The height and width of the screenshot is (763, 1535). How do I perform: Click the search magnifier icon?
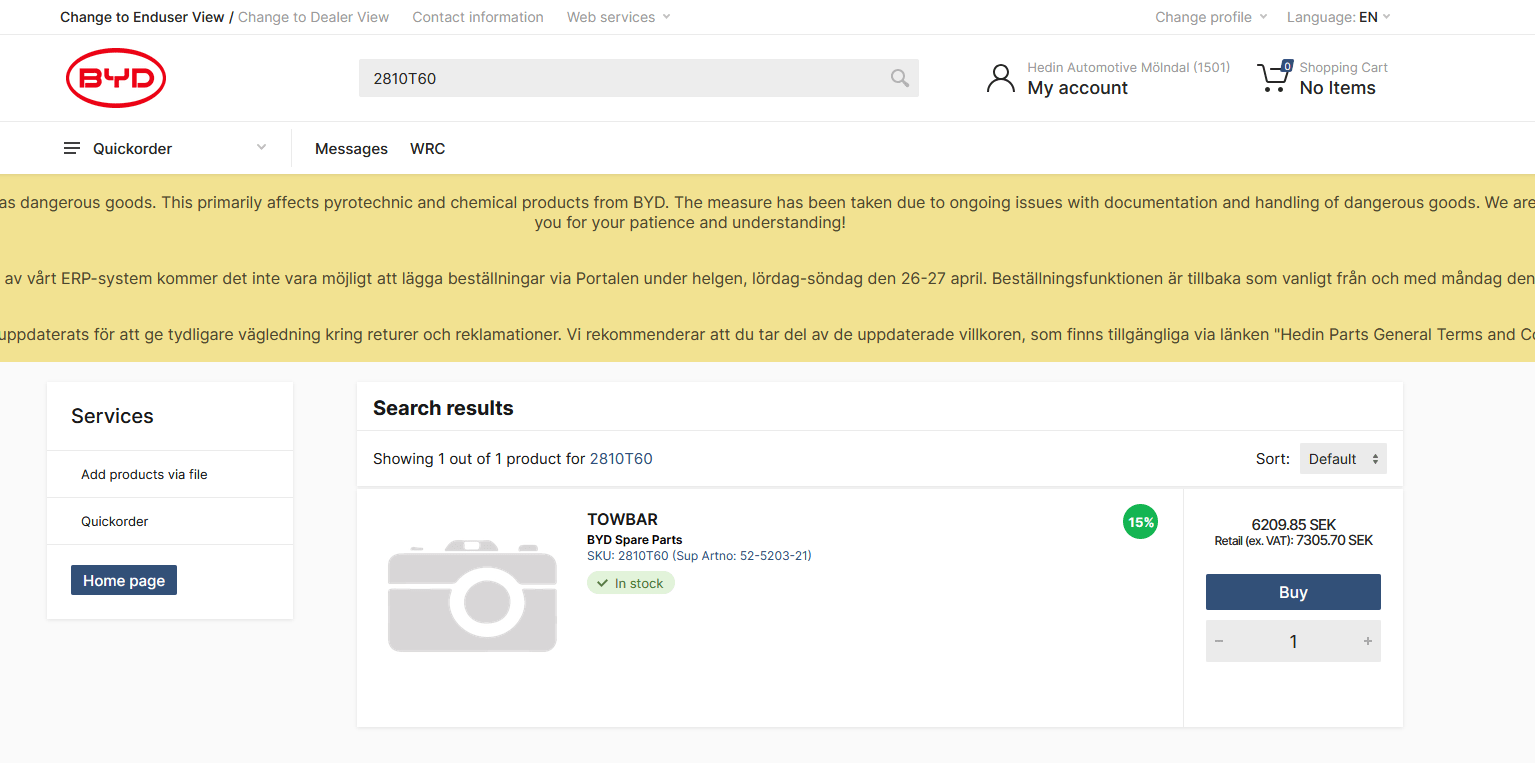[900, 78]
